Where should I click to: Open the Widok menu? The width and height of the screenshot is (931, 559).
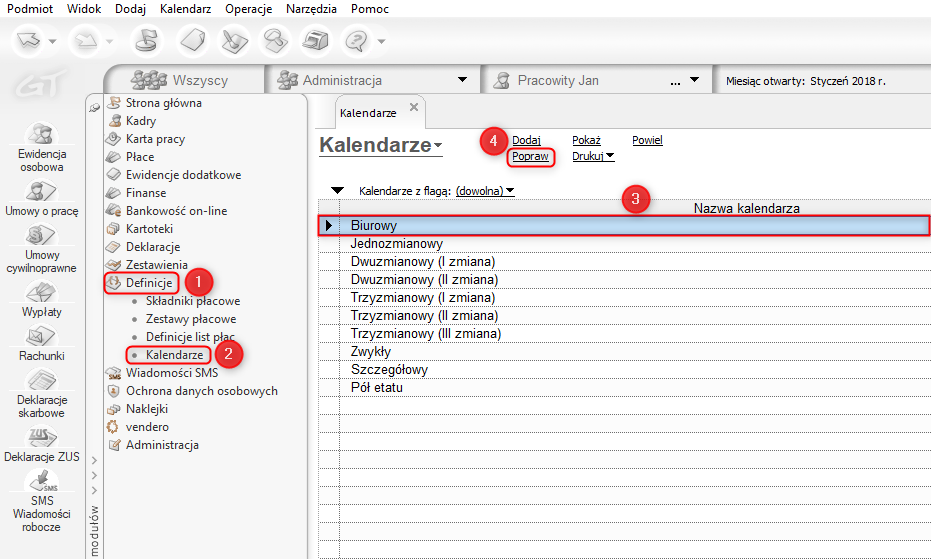(x=84, y=9)
